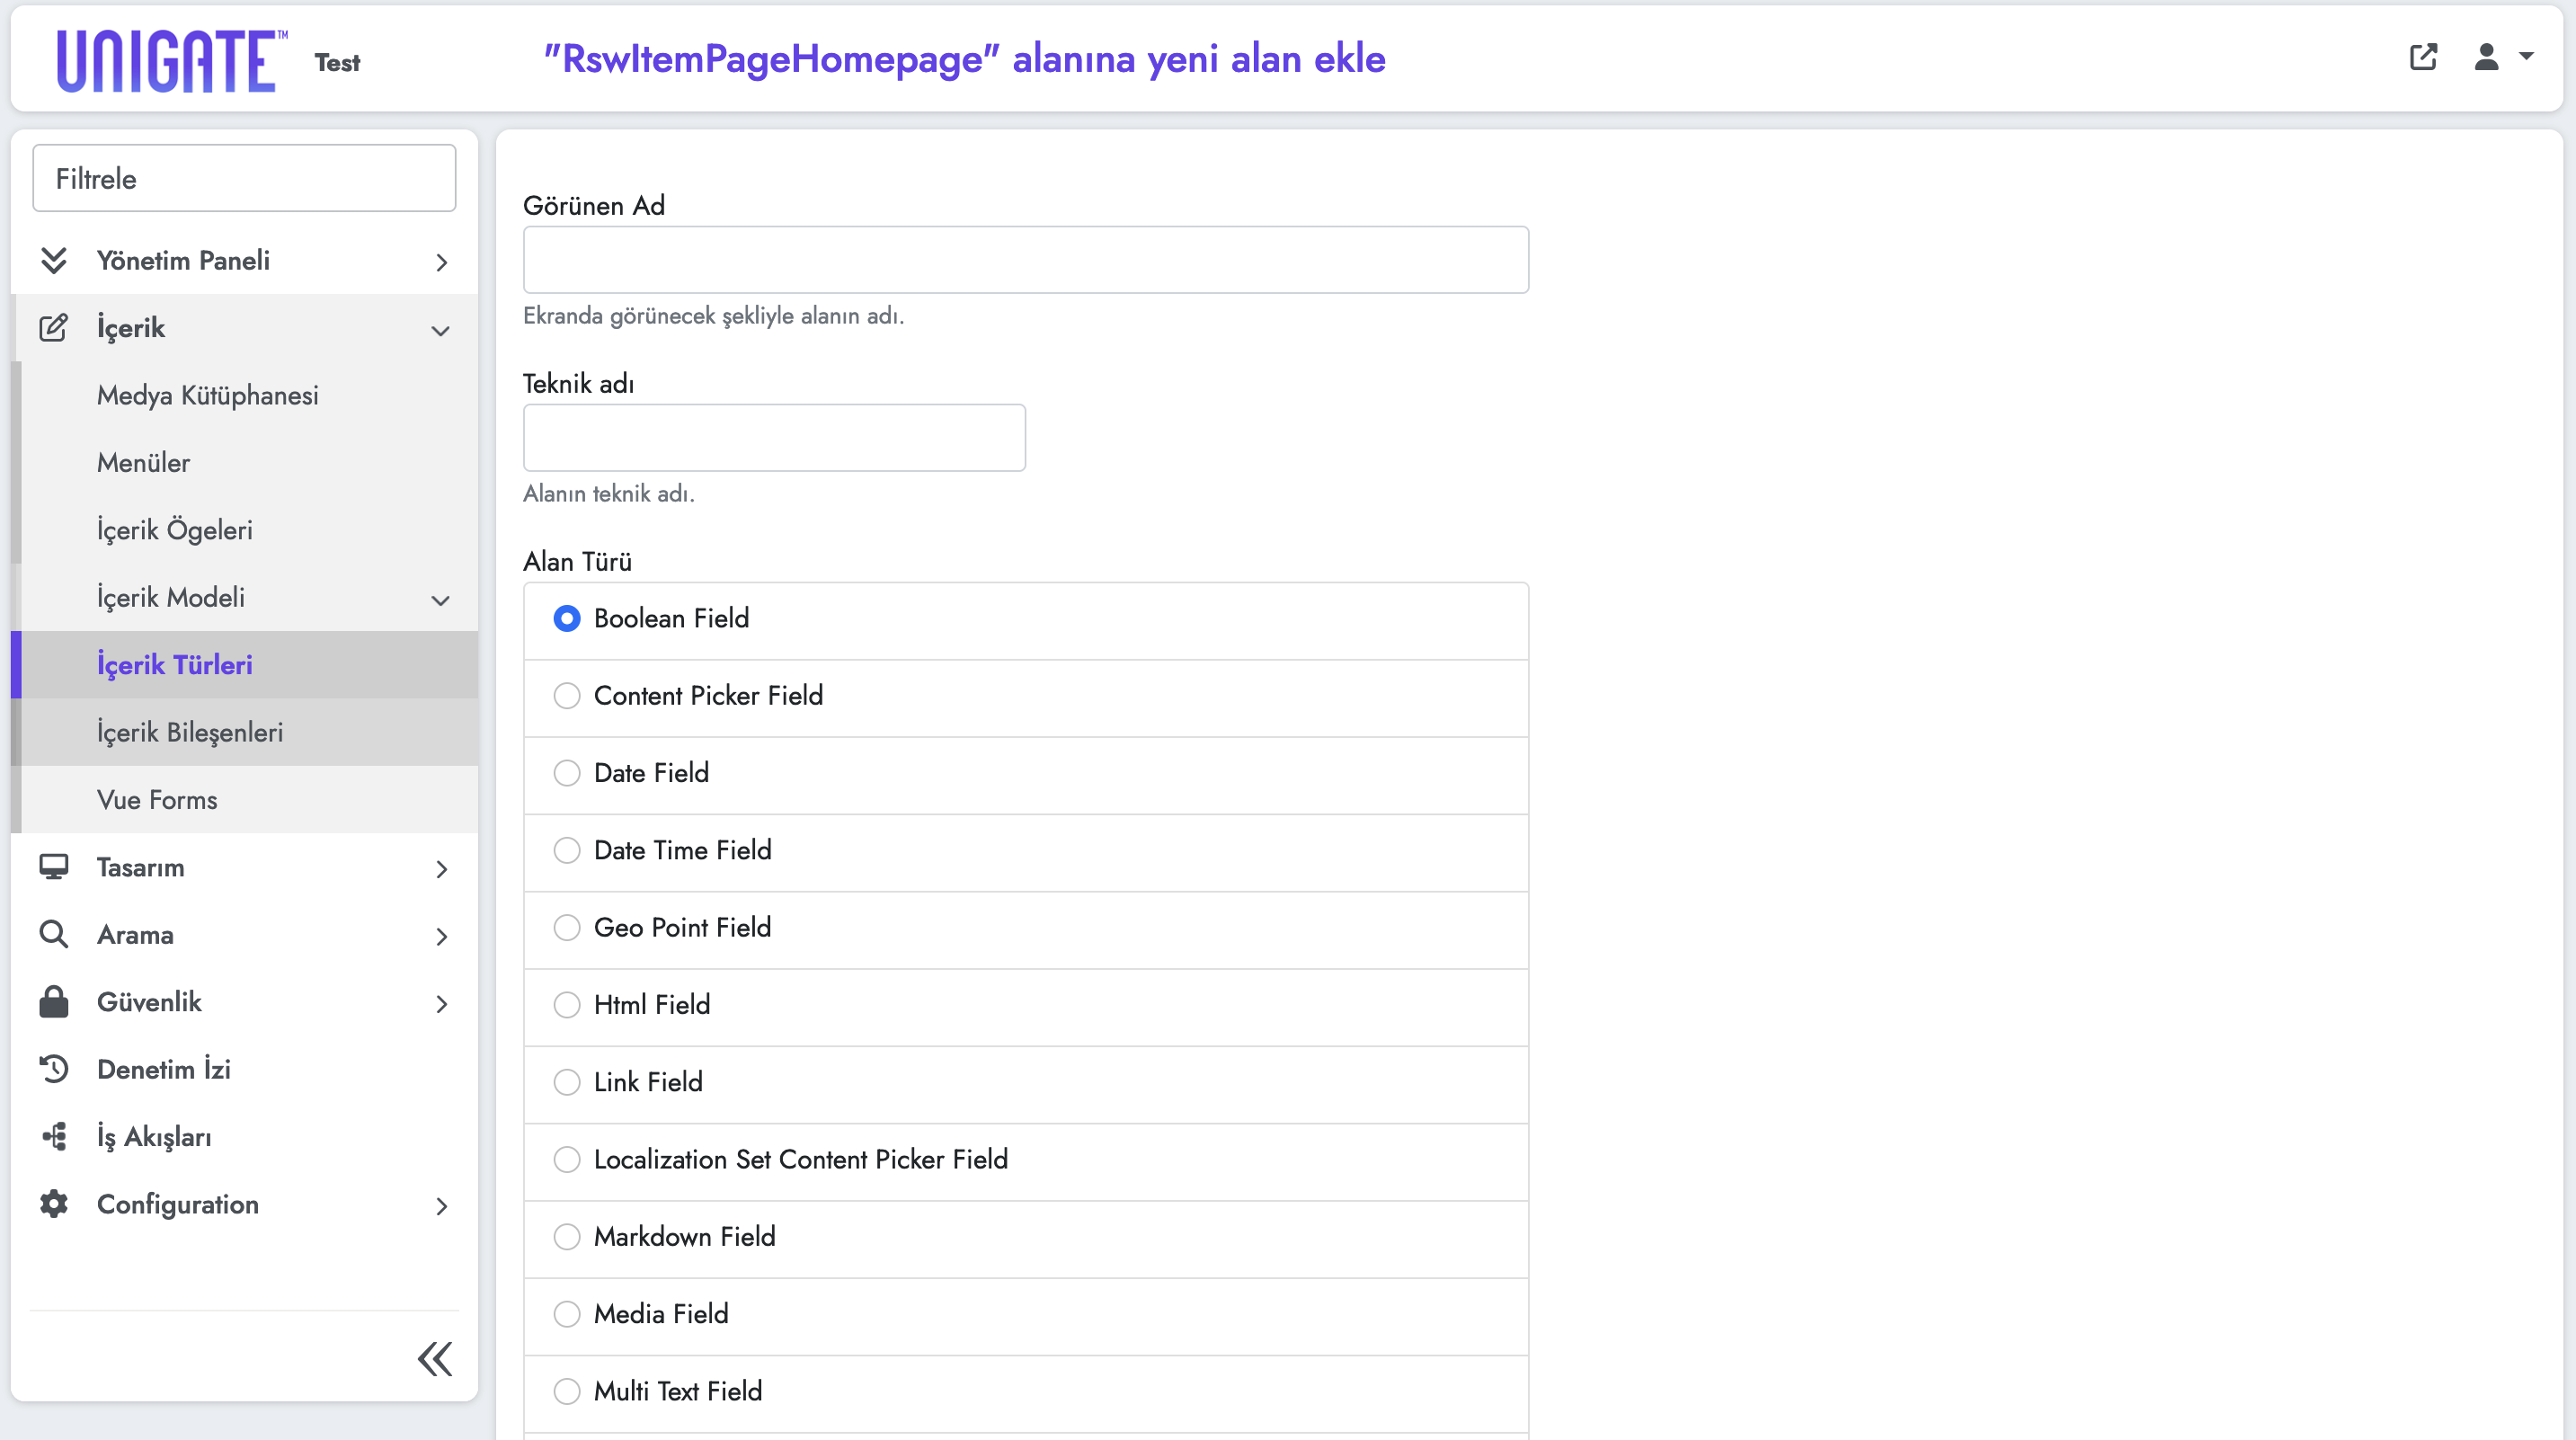Select the Geo Point Field radio
Viewport: 2576px width, 1440px height.
tap(567, 927)
